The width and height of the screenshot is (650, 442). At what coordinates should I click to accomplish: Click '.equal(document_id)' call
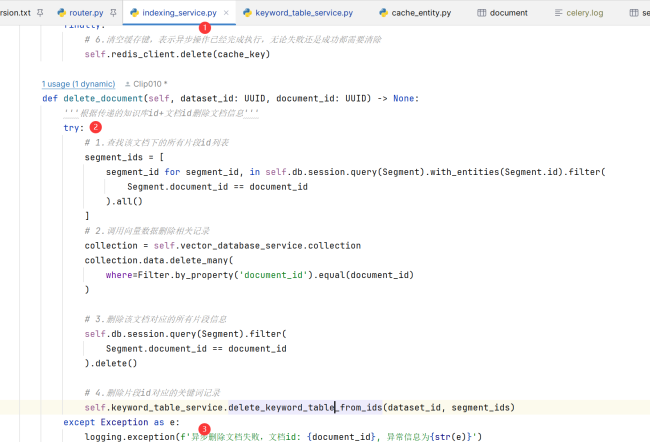[x=364, y=275]
